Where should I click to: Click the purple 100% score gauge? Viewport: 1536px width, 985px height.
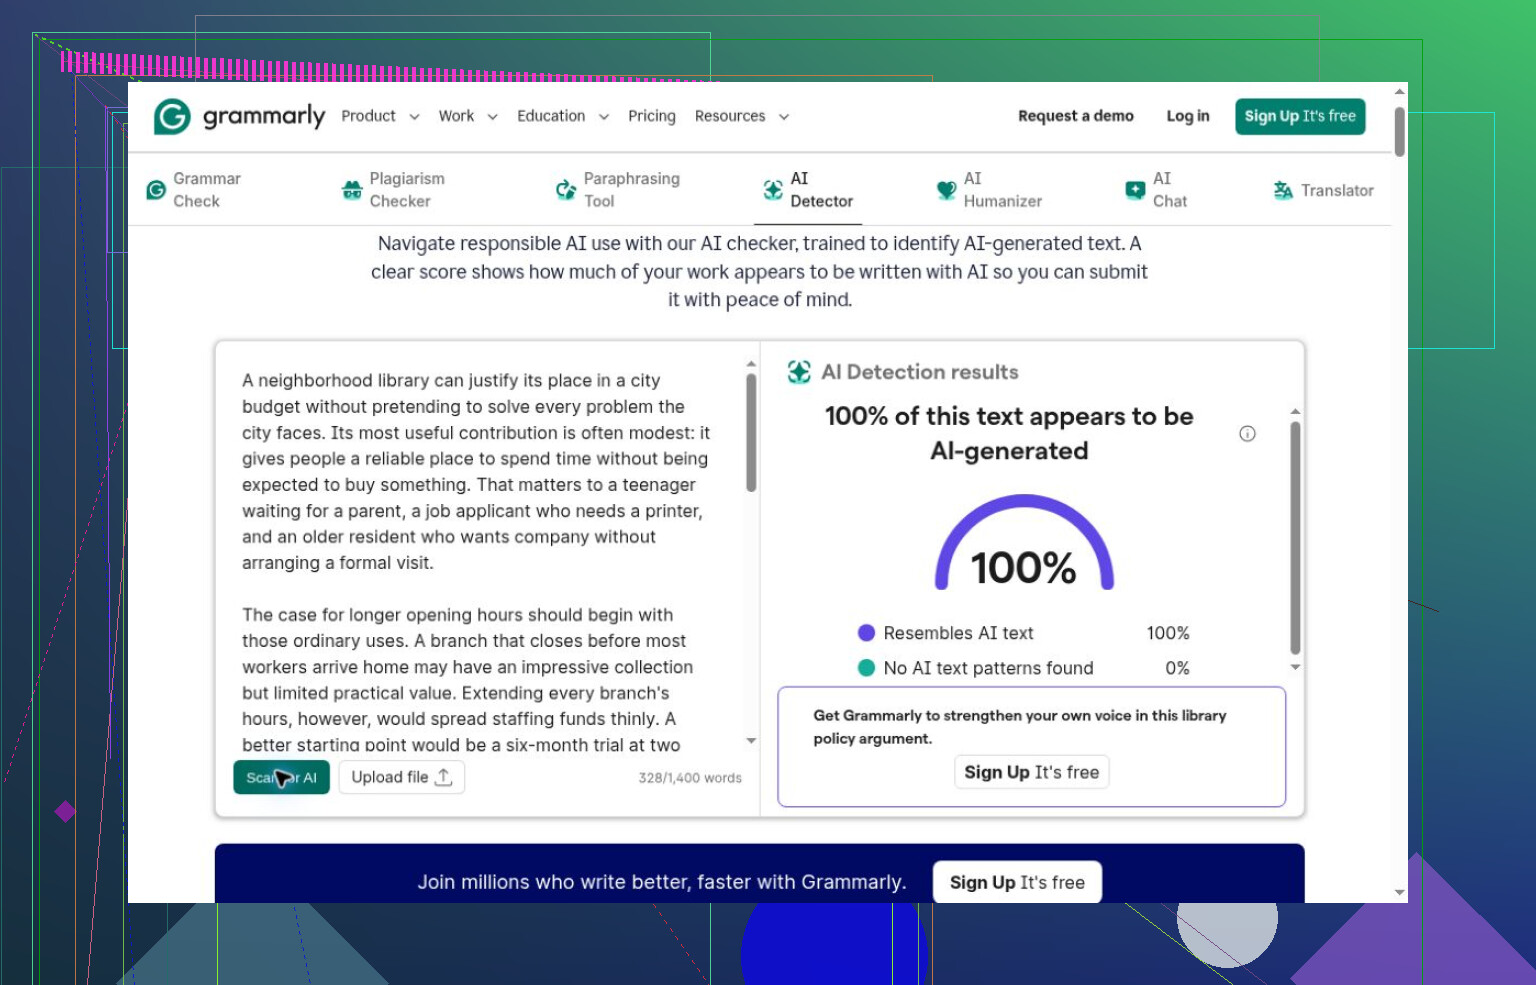point(1024,542)
